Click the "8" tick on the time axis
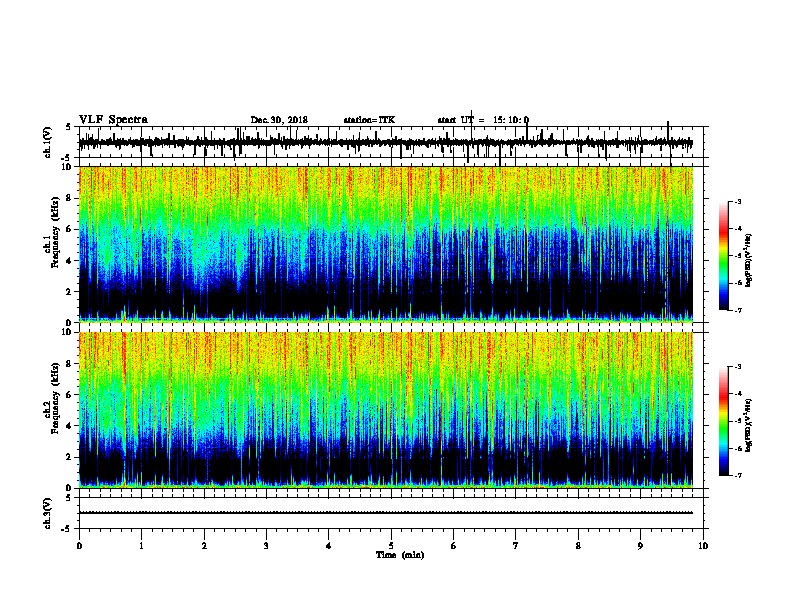Viewport: 792px width, 612px height. (x=578, y=546)
